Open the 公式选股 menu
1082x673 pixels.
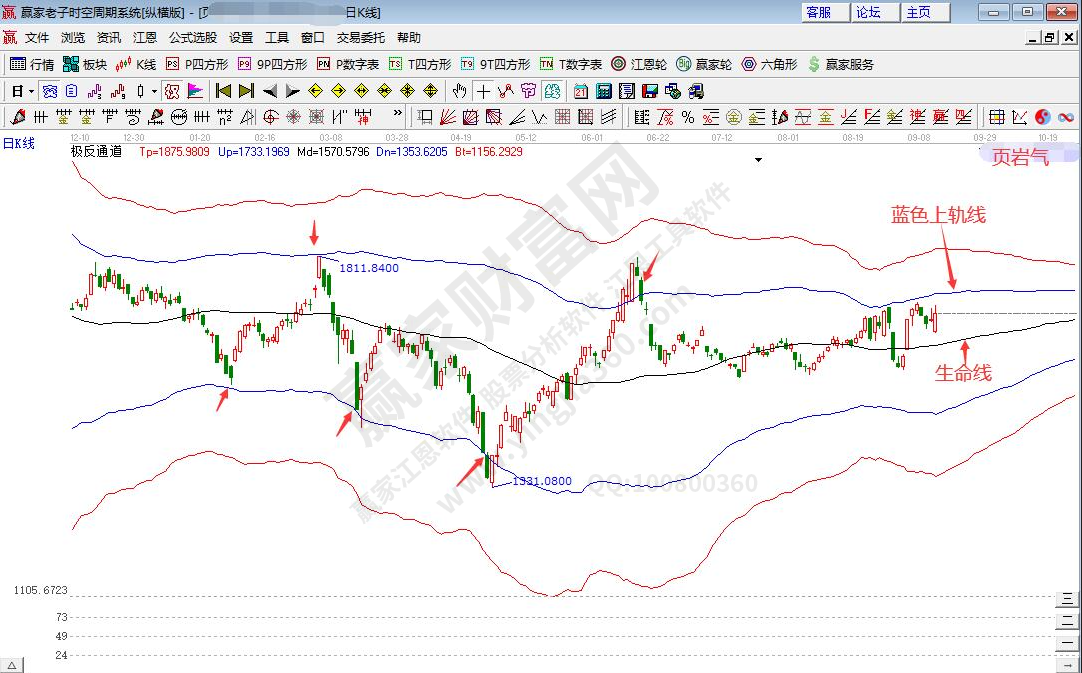coord(192,38)
